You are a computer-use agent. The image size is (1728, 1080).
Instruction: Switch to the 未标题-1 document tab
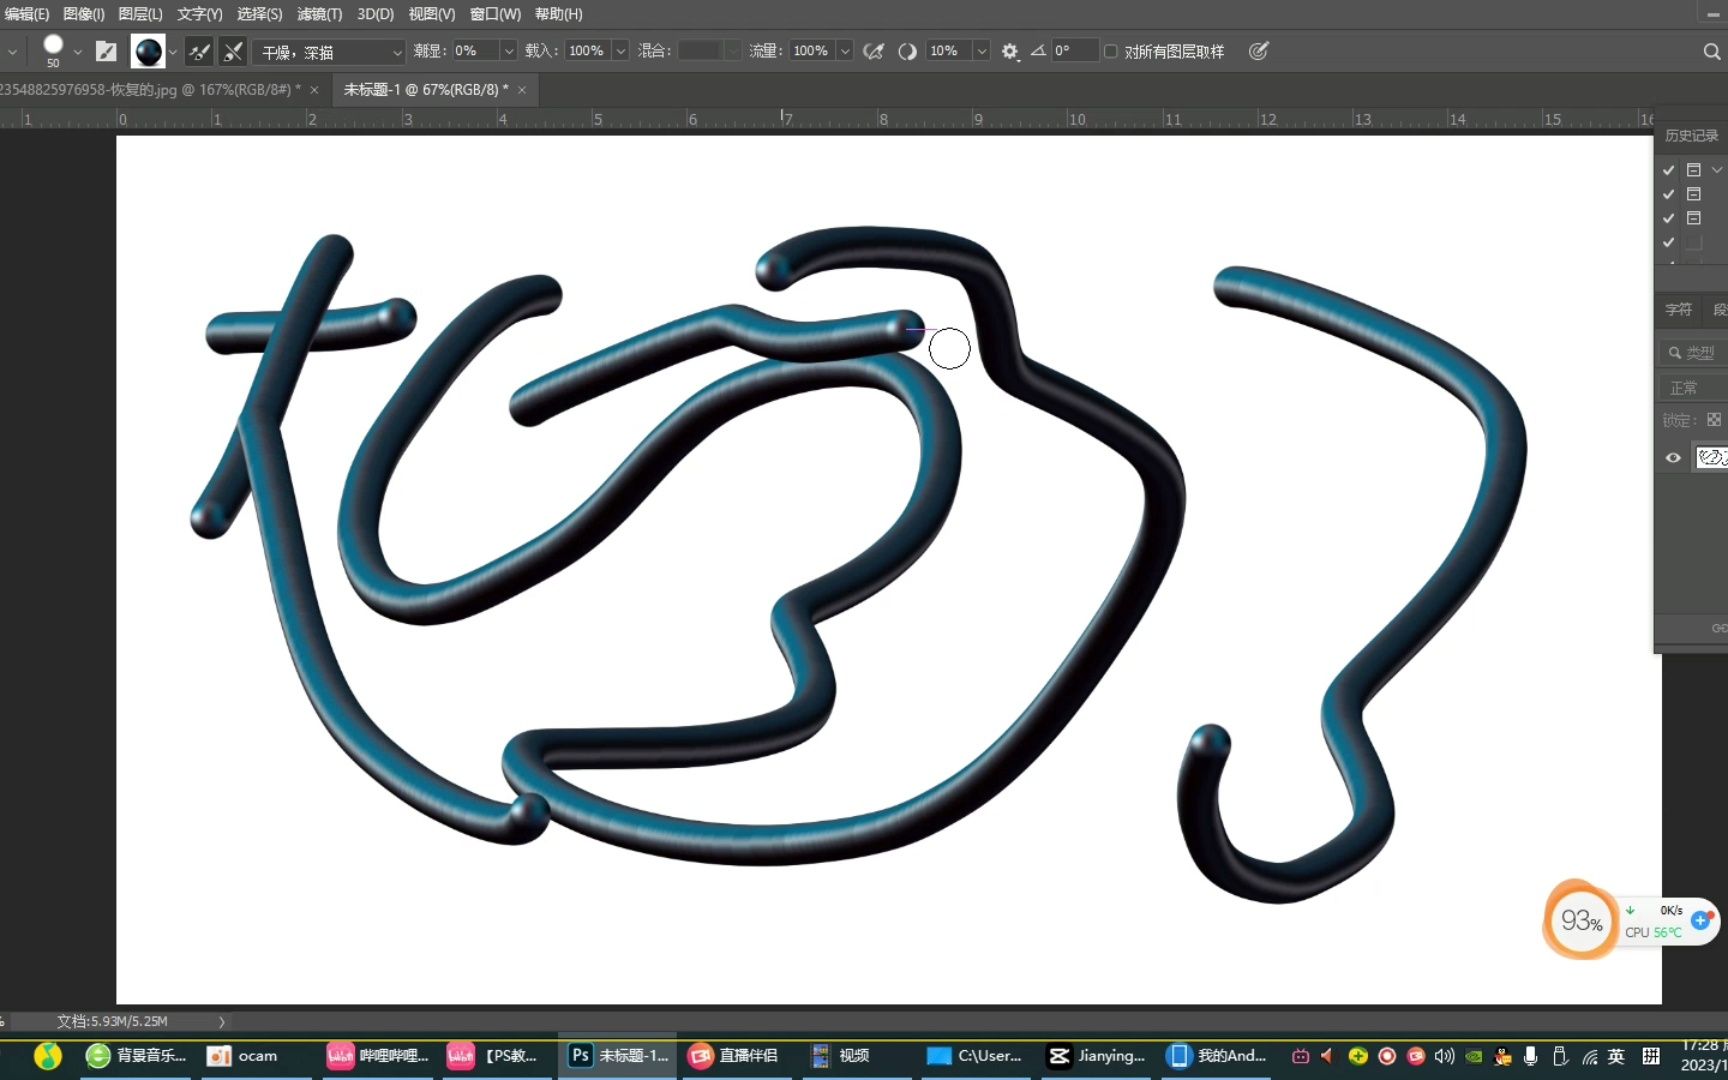(420, 89)
